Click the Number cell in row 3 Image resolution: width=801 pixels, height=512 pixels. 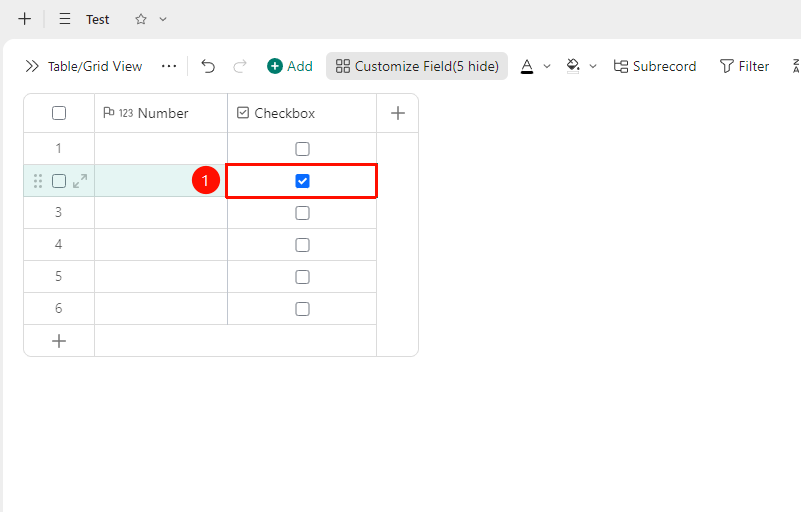click(x=161, y=213)
